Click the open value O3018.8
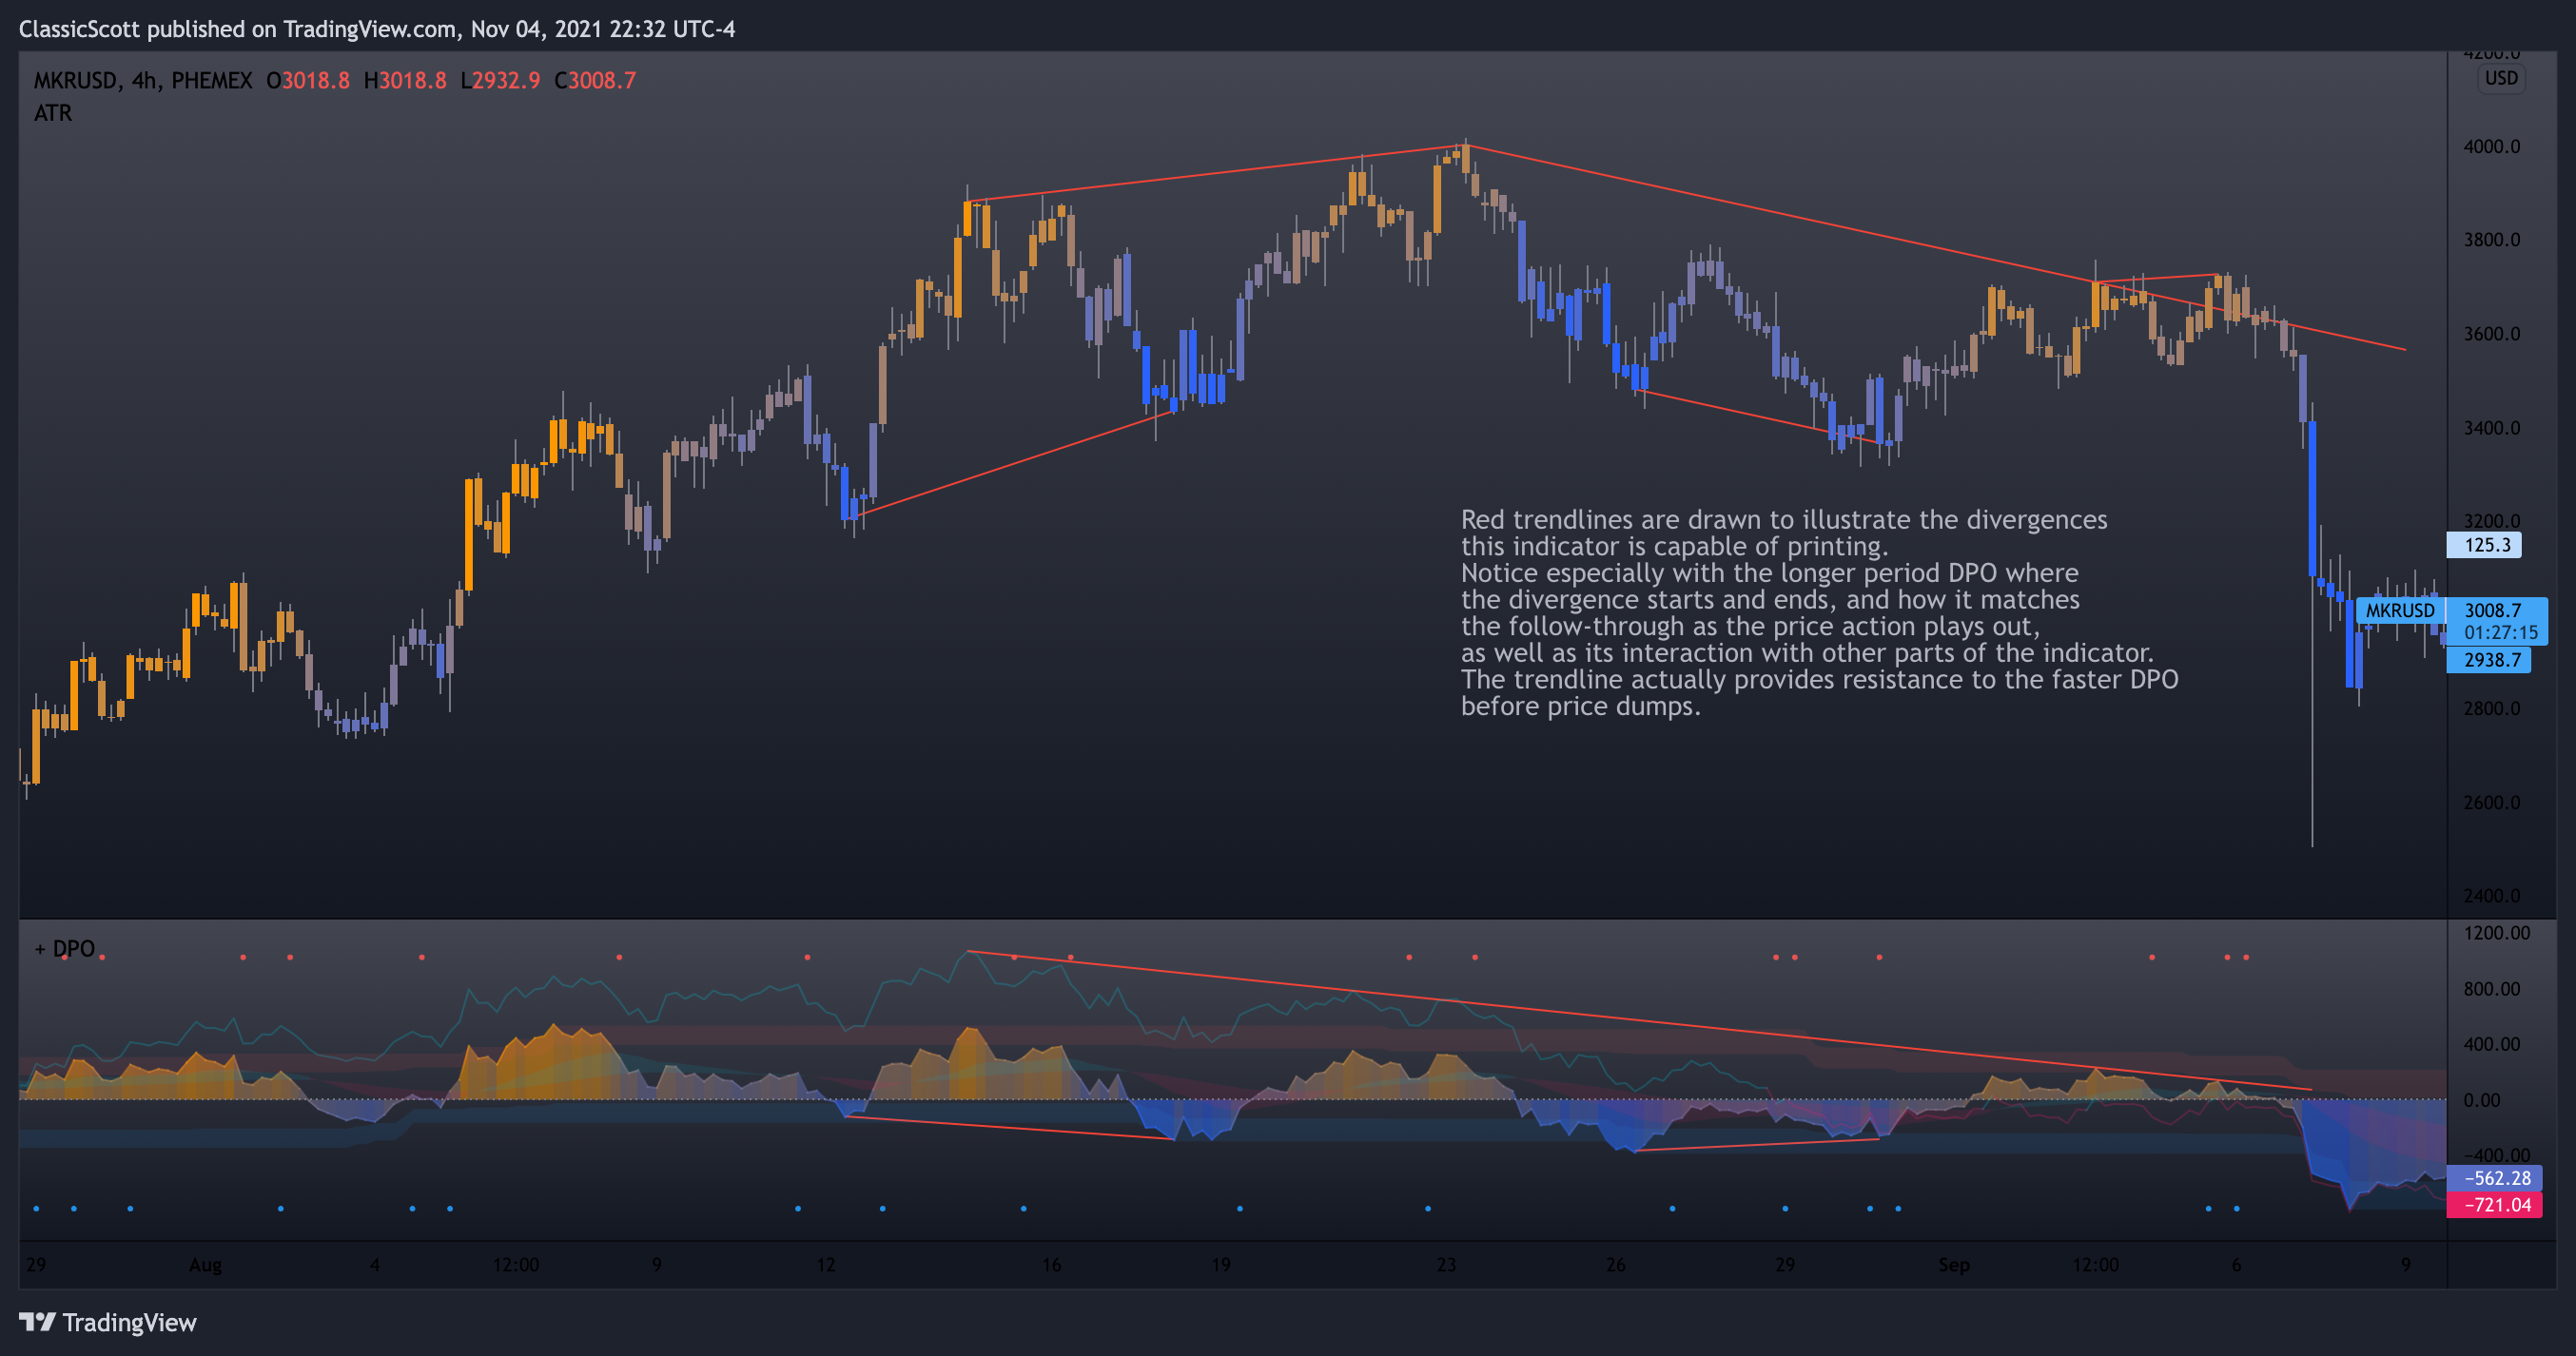 point(308,80)
